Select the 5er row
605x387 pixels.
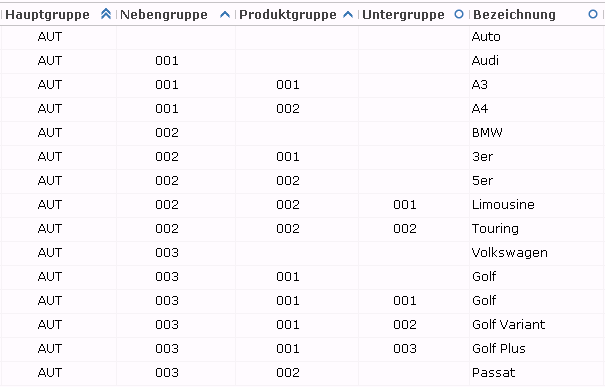click(302, 181)
